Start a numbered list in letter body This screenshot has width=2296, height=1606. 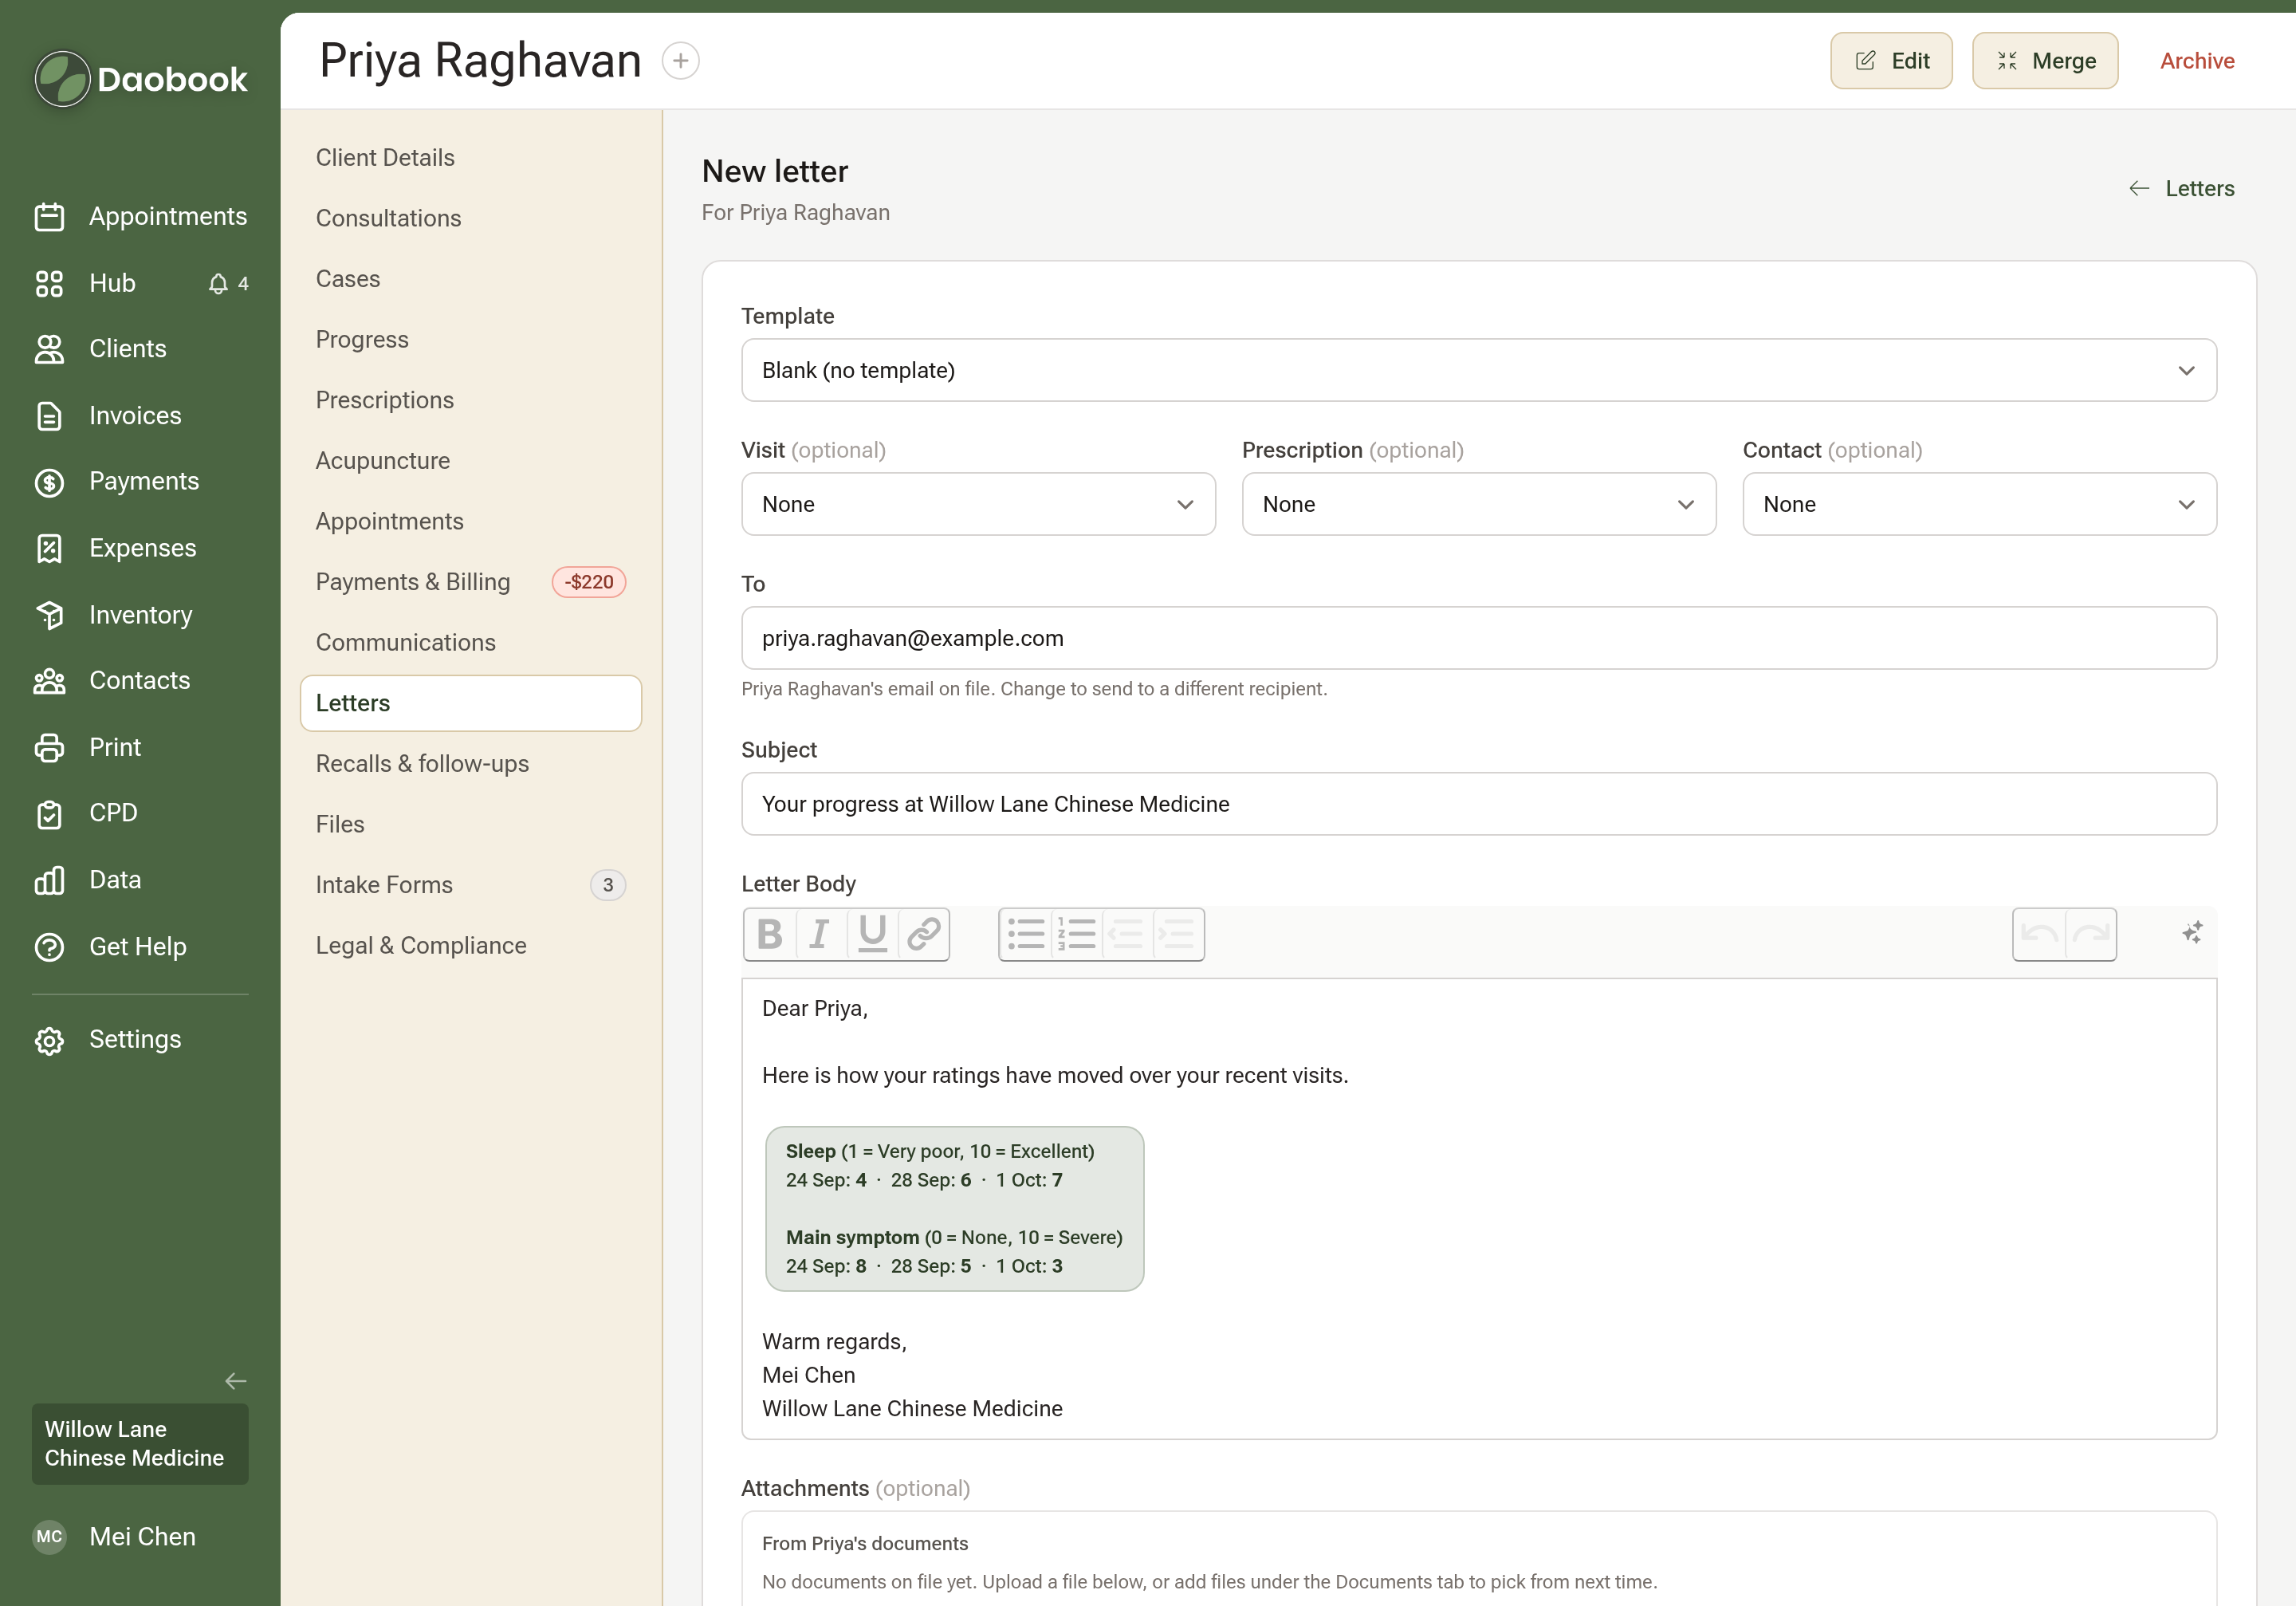(x=1077, y=934)
